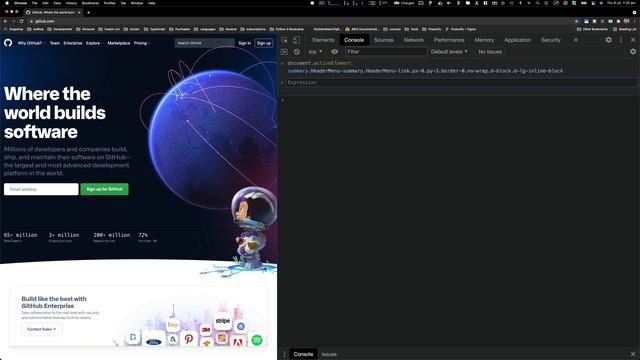Switch to the Memory tab
The height and width of the screenshot is (360, 640).
click(484, 40)
